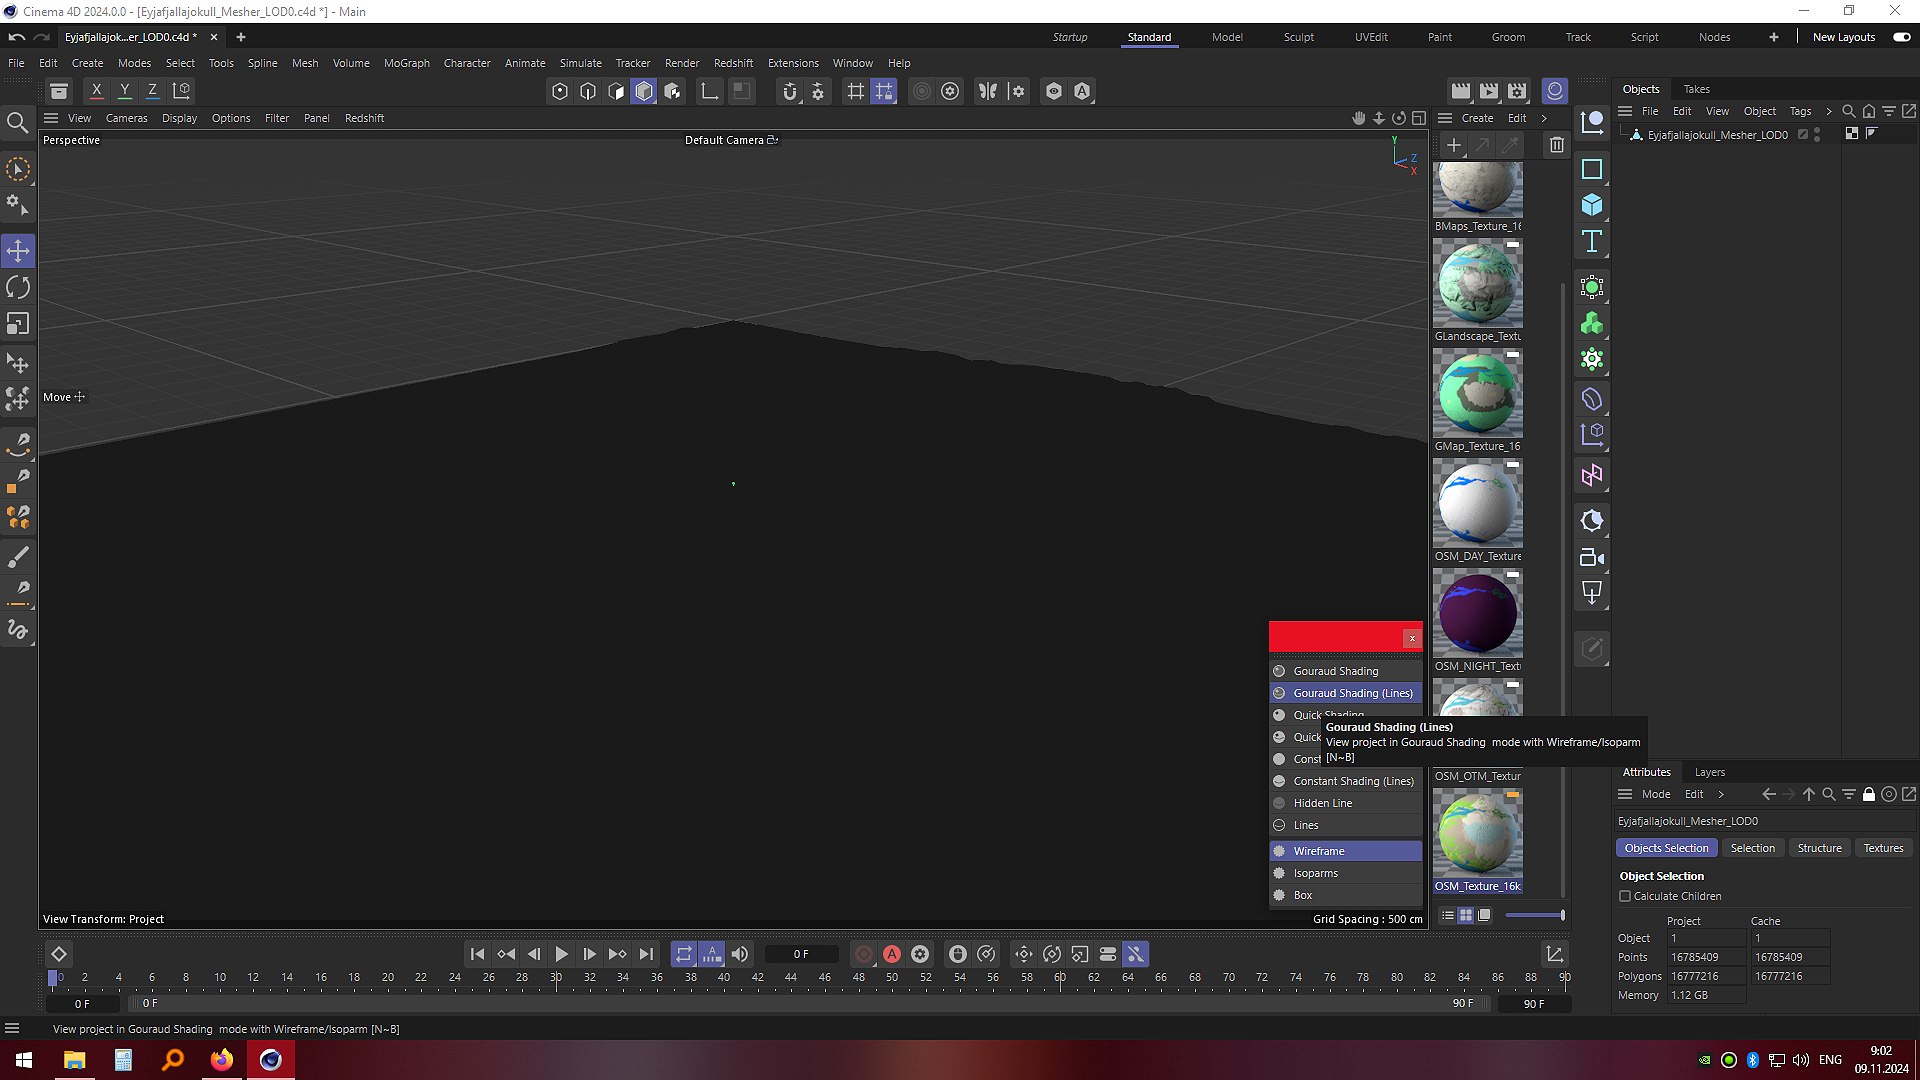Open viewport hamburger menu
This screenshot has height=1080, width=1920.
coord(51,118)
